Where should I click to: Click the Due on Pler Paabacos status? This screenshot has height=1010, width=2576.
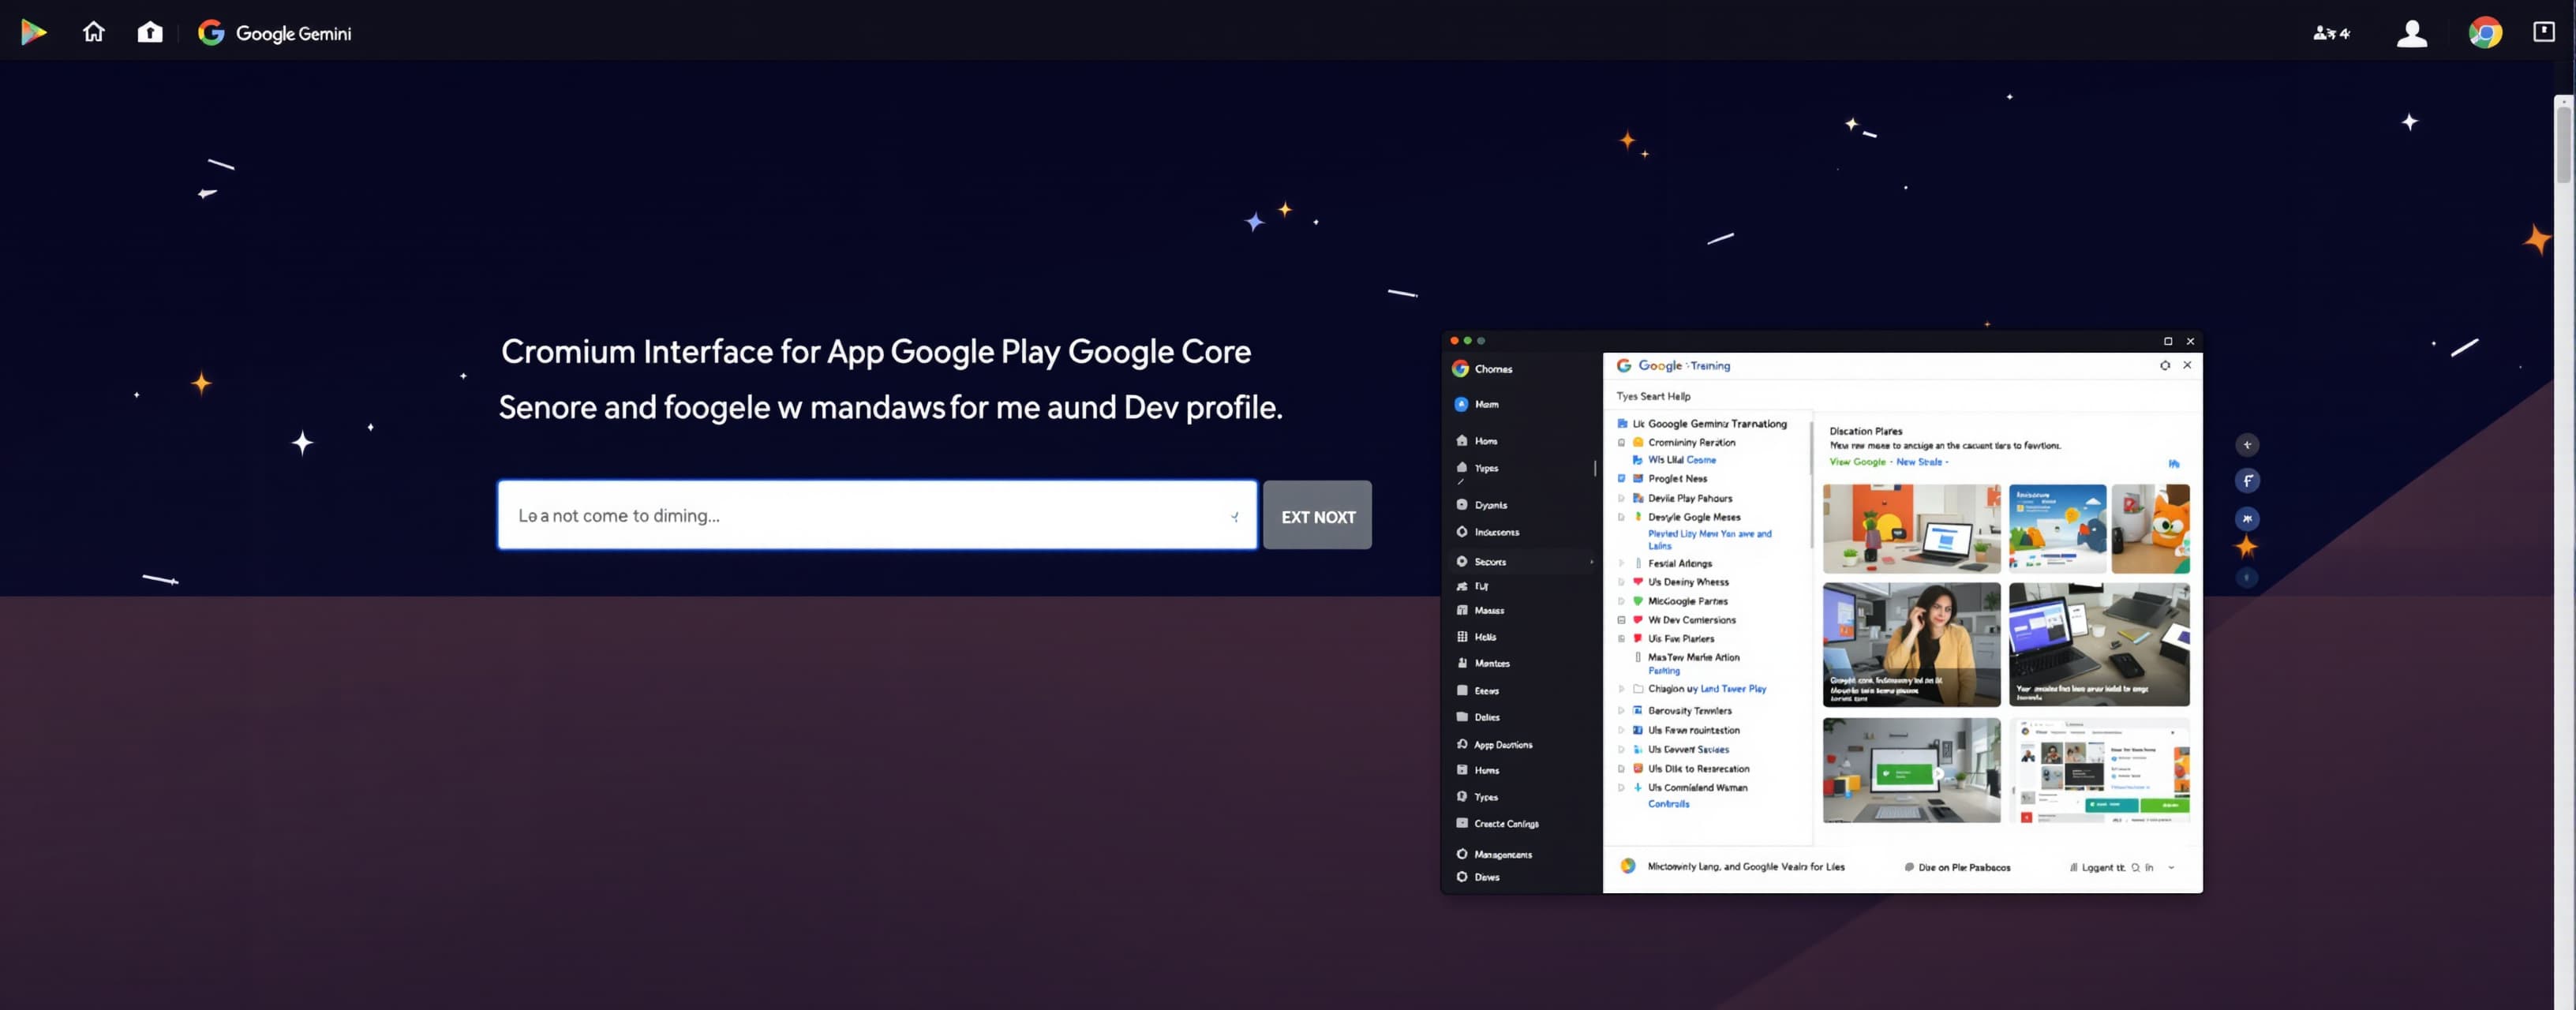(1958, 868)
